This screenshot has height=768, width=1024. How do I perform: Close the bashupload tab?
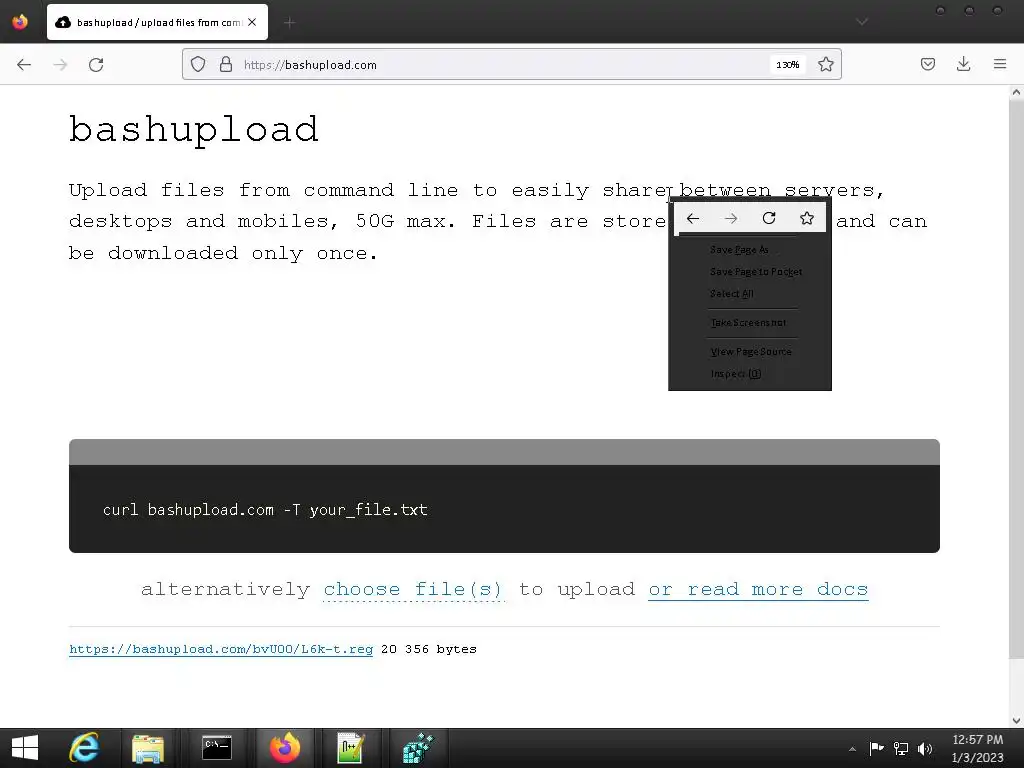[x=252, y=22]
